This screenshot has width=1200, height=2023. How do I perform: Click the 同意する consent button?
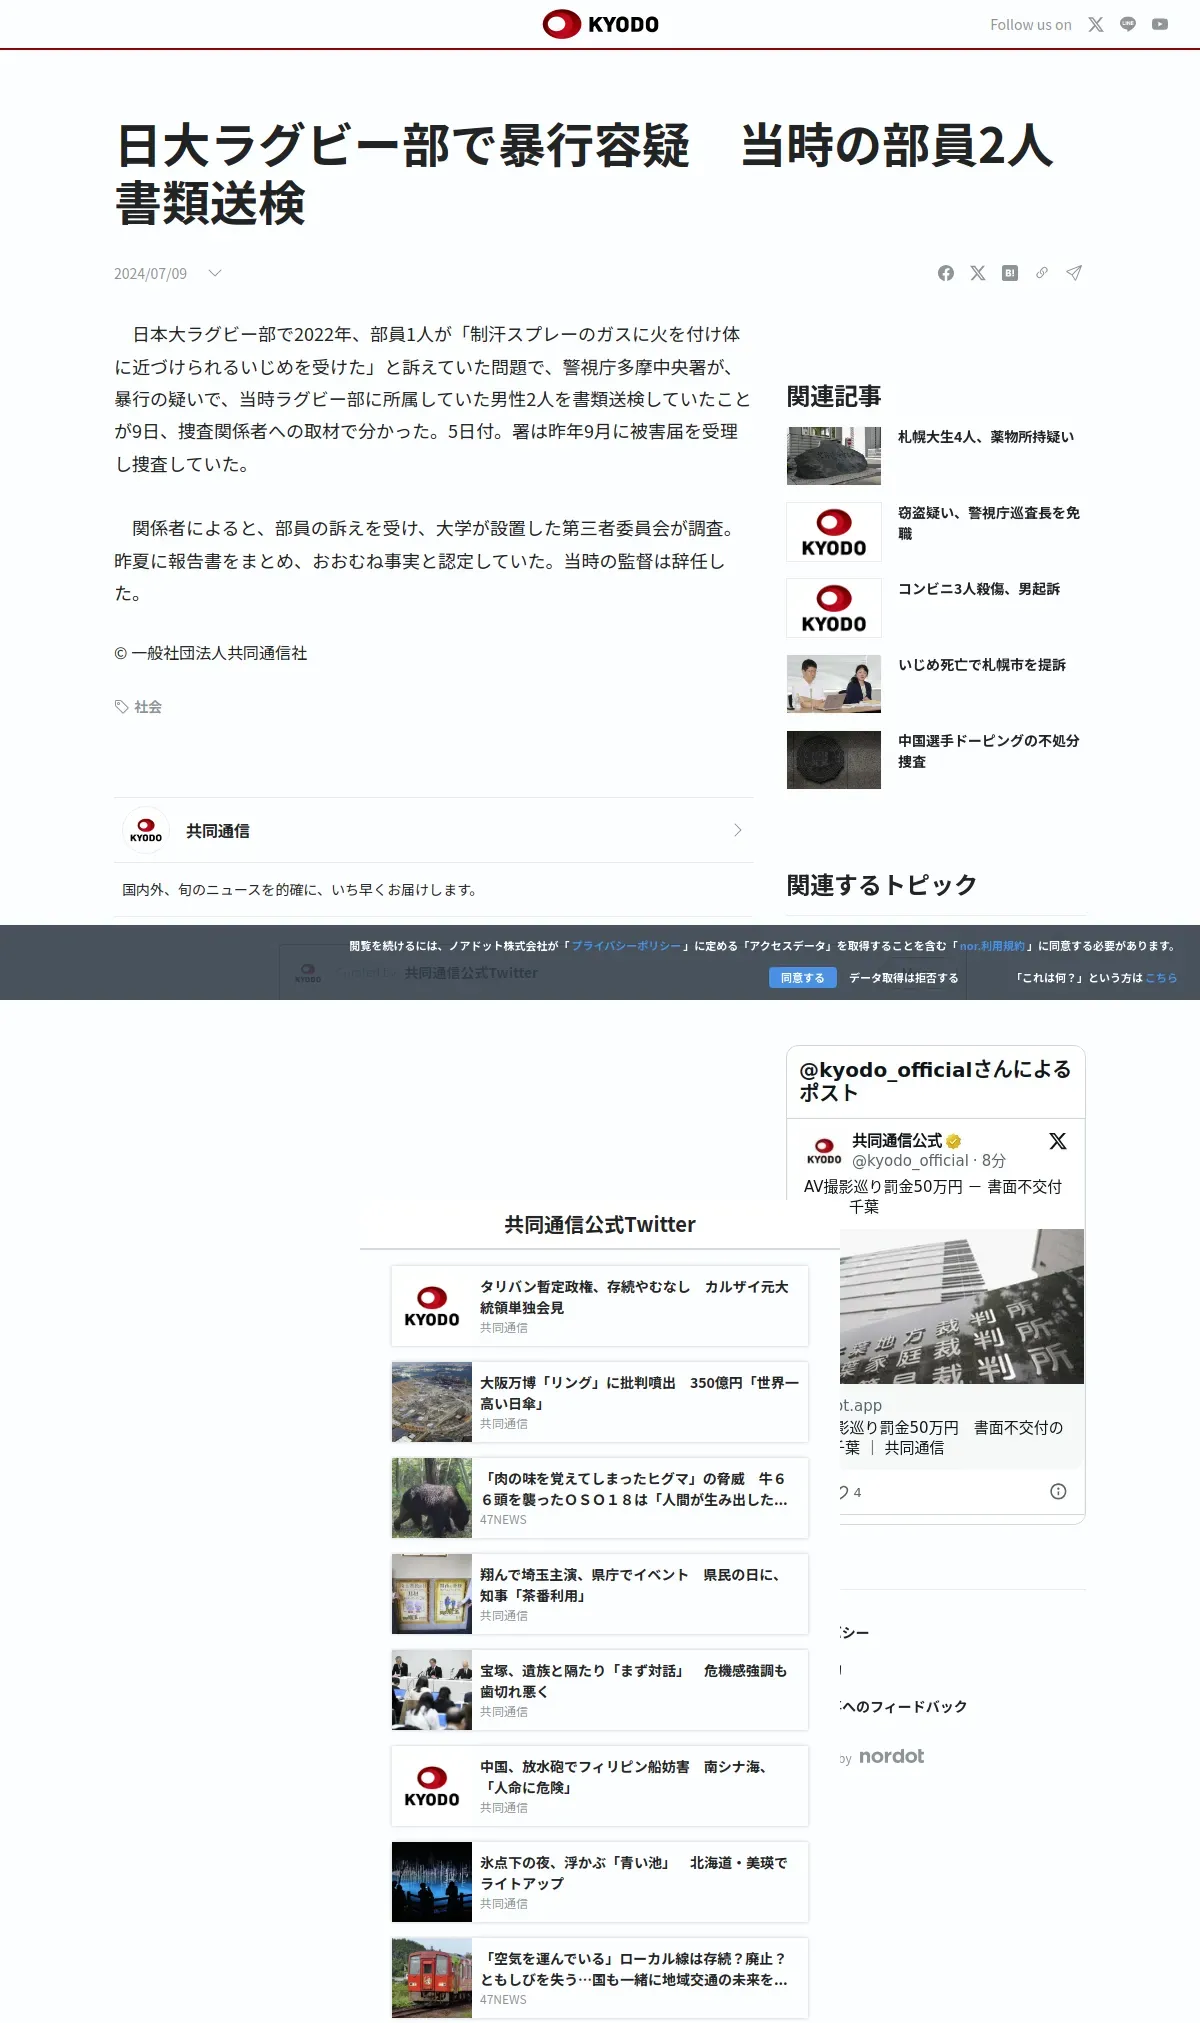pos(803,978)
